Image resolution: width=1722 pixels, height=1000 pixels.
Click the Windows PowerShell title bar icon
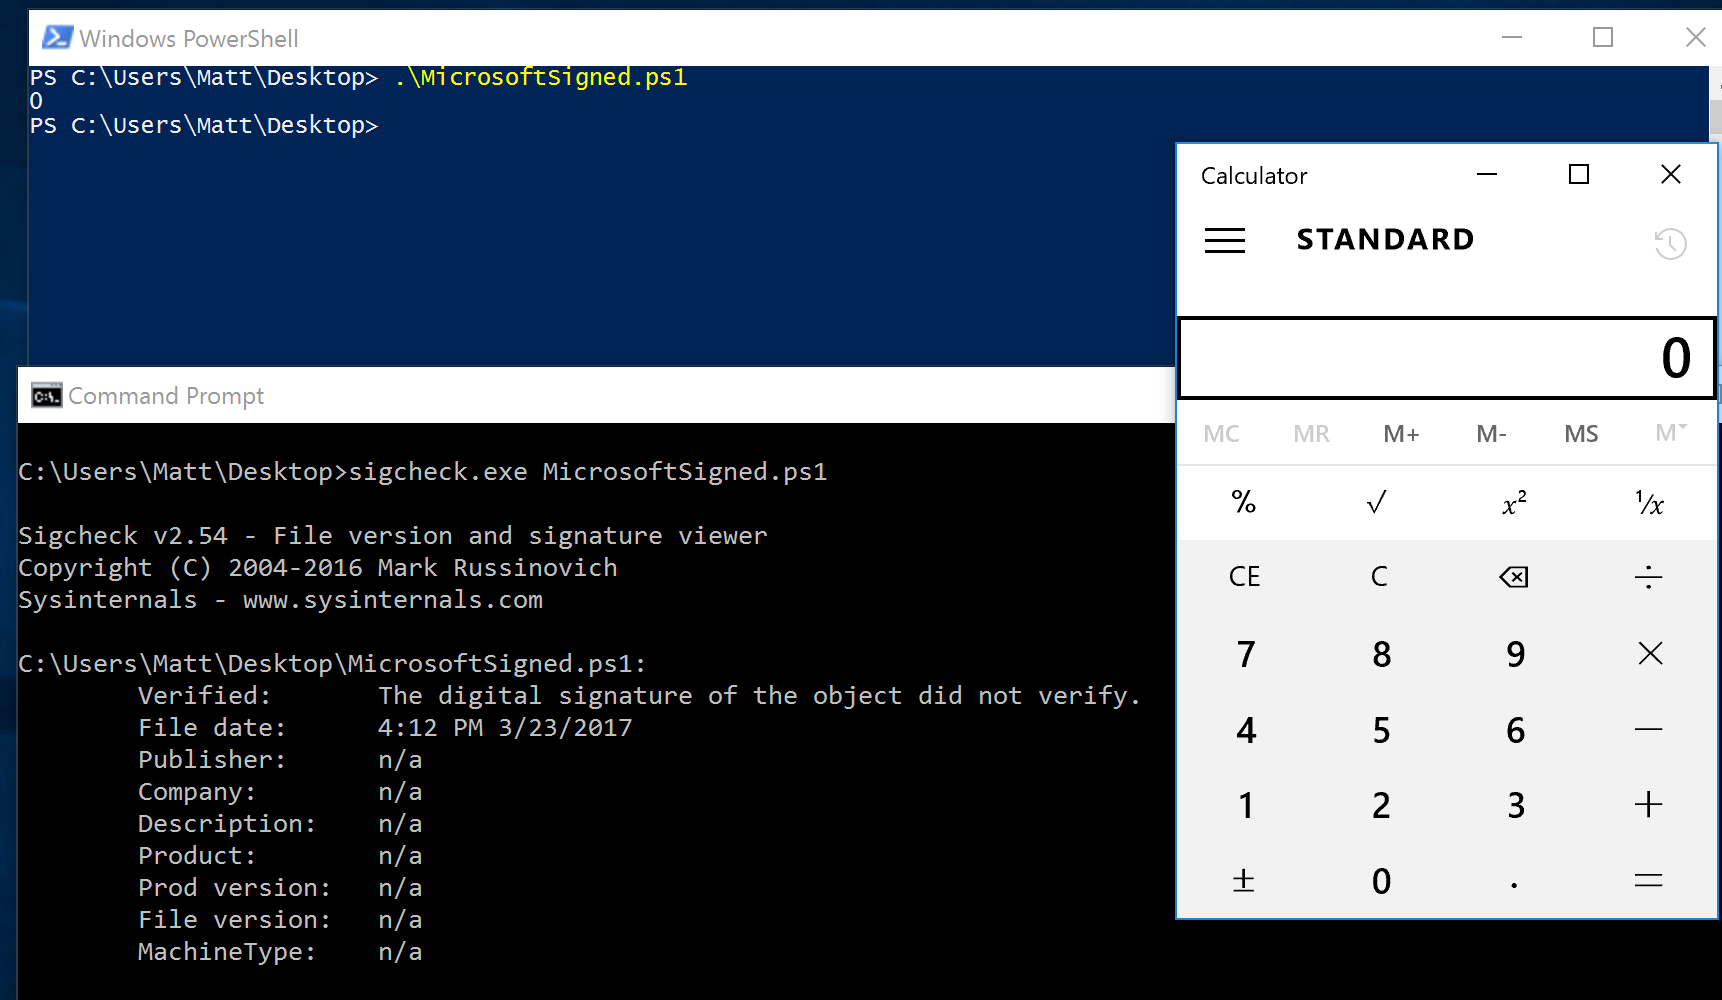click(57, 38)
